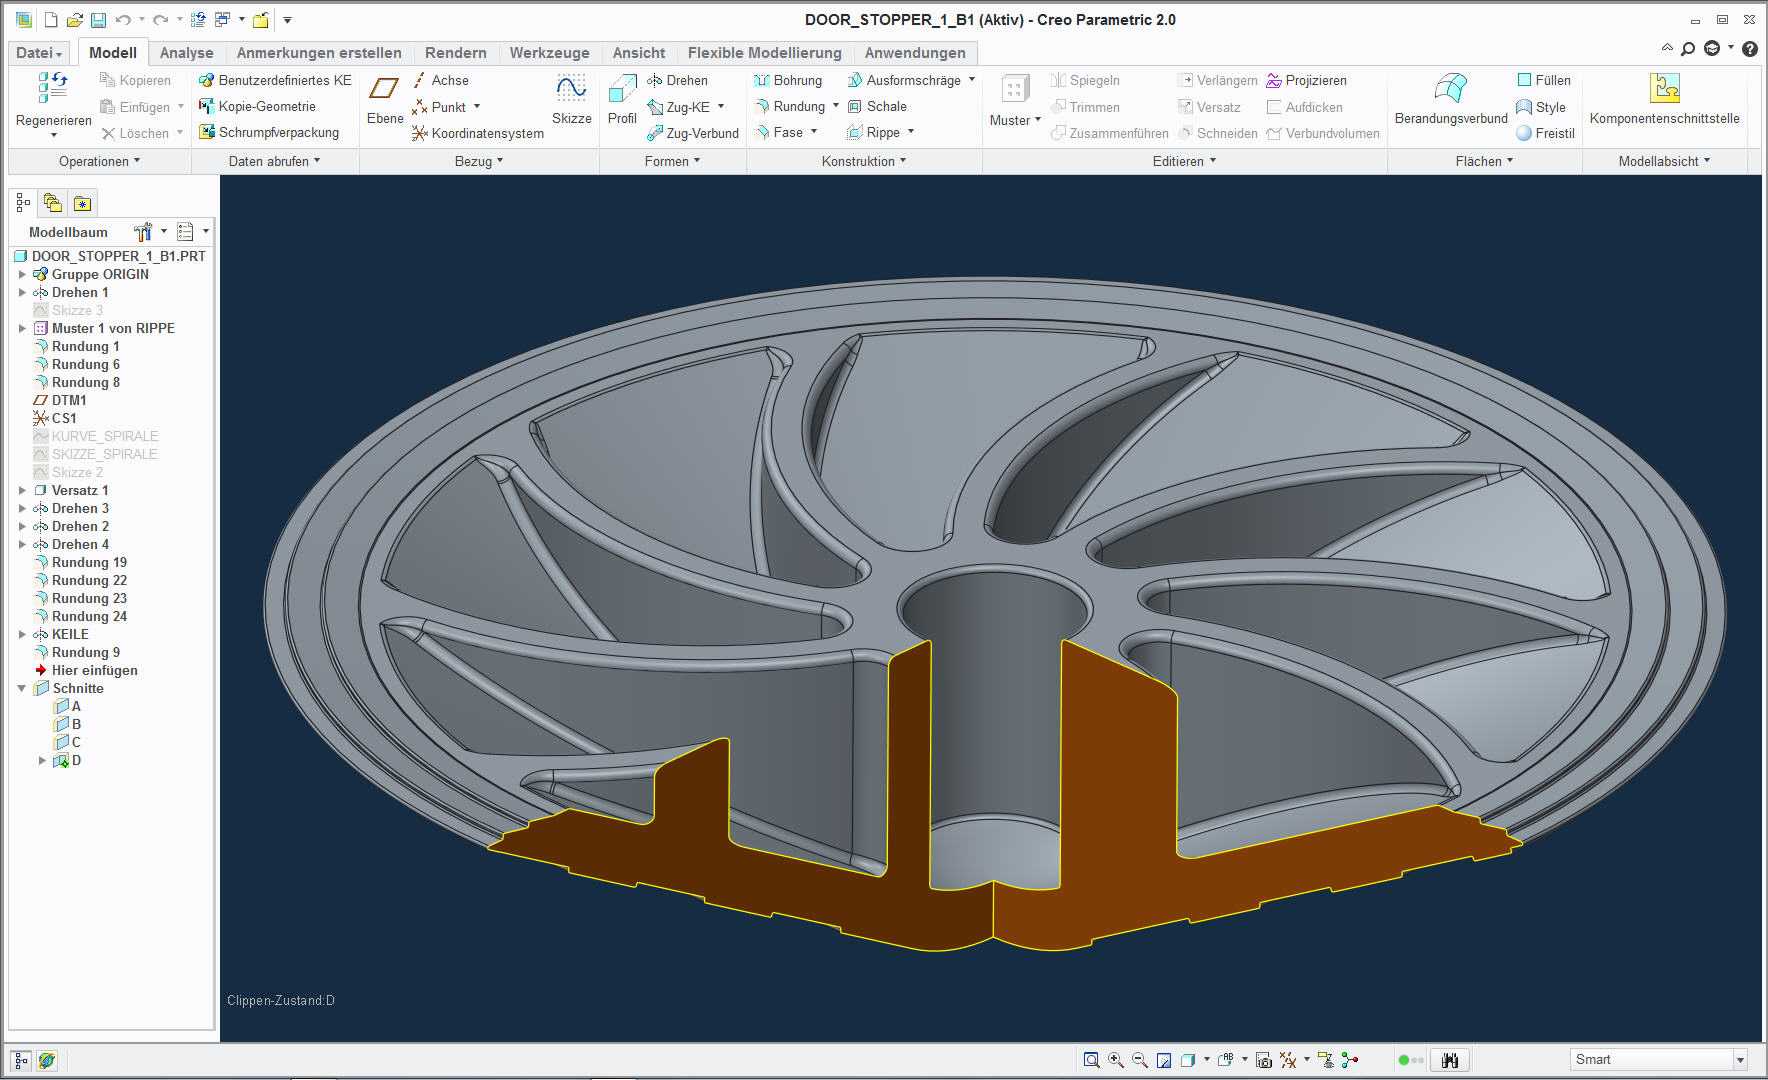The image size is (1768, 1080).
Task: Click the Close window folder icon
Action: pyautogui.click(x=261, y=20)
